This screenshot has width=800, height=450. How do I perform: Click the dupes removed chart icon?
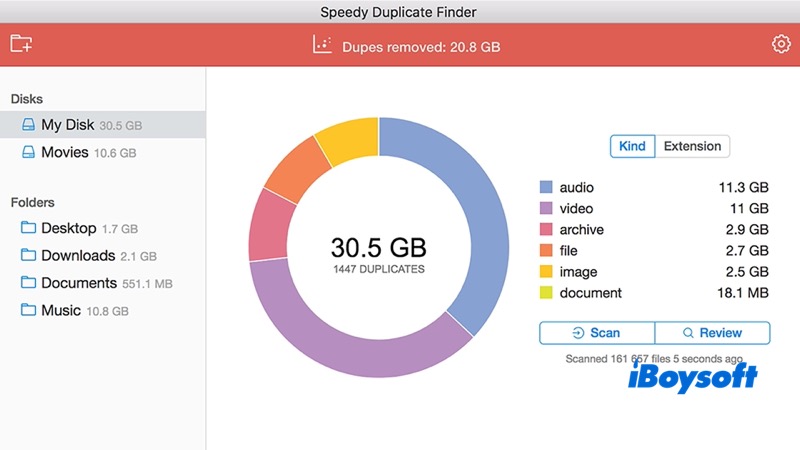click(x=322, y=45)
